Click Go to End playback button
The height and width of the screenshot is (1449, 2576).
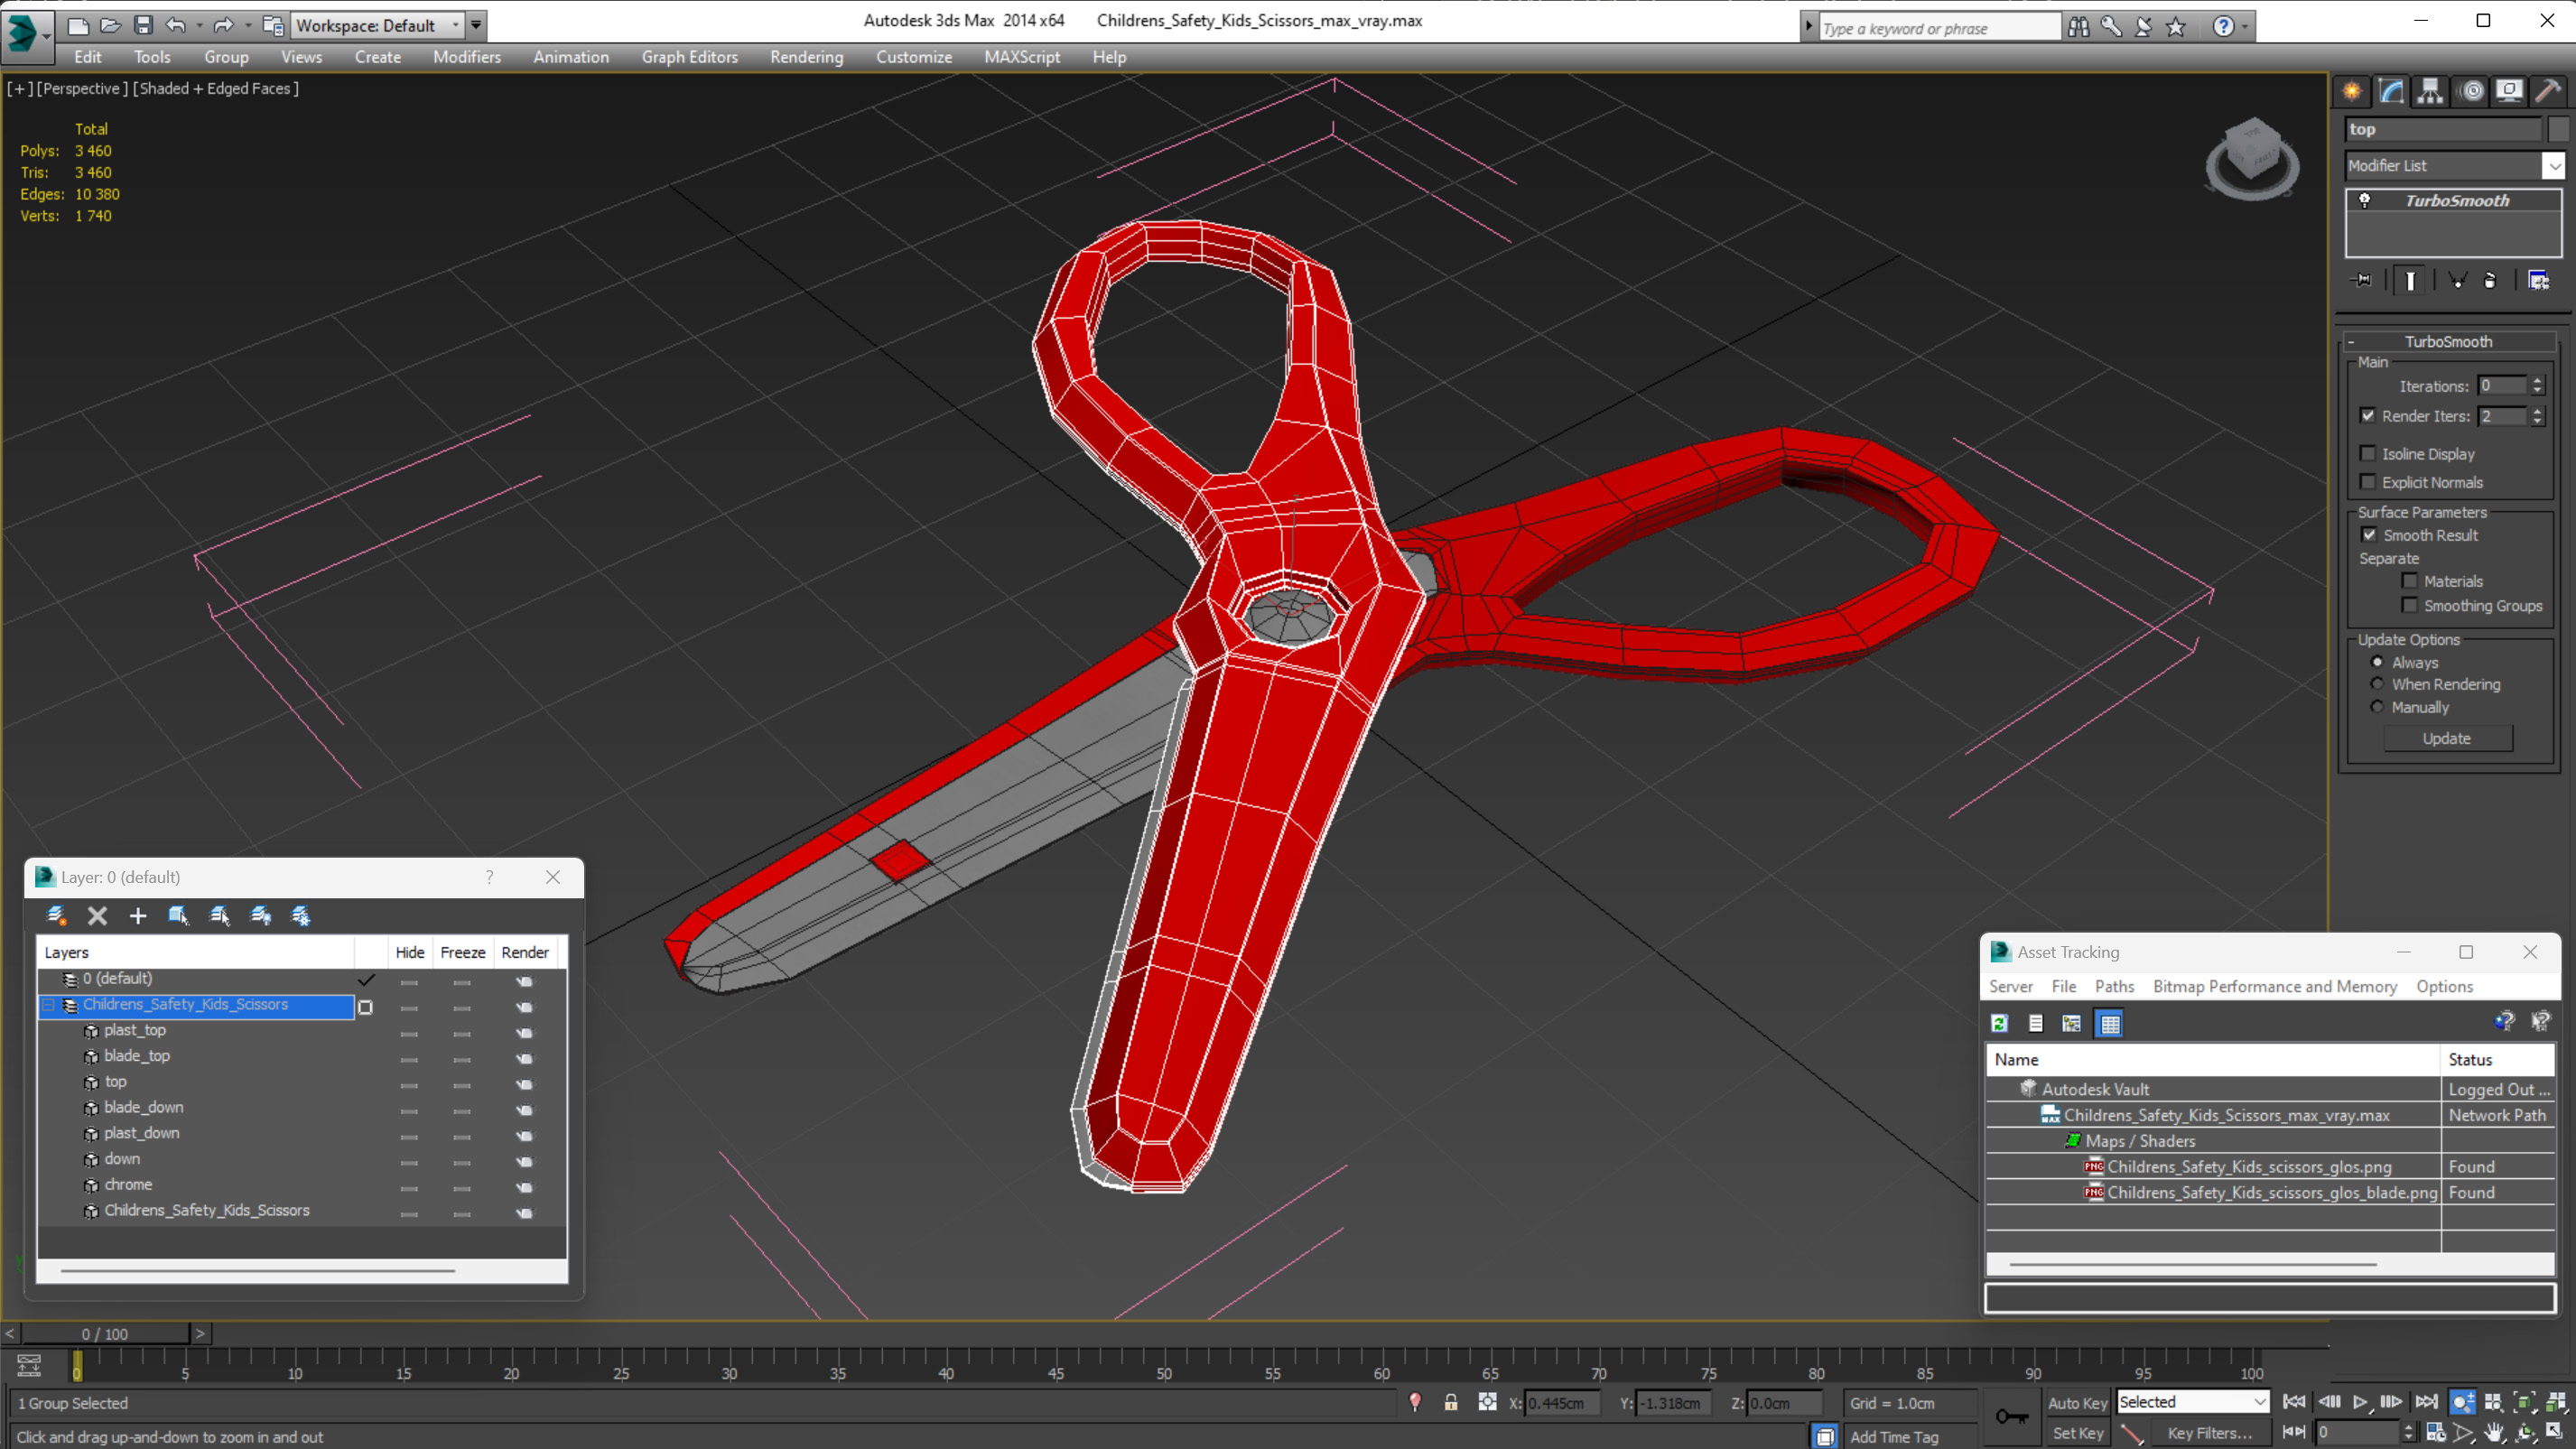pyautogui.click(x=2426, y=1402)
